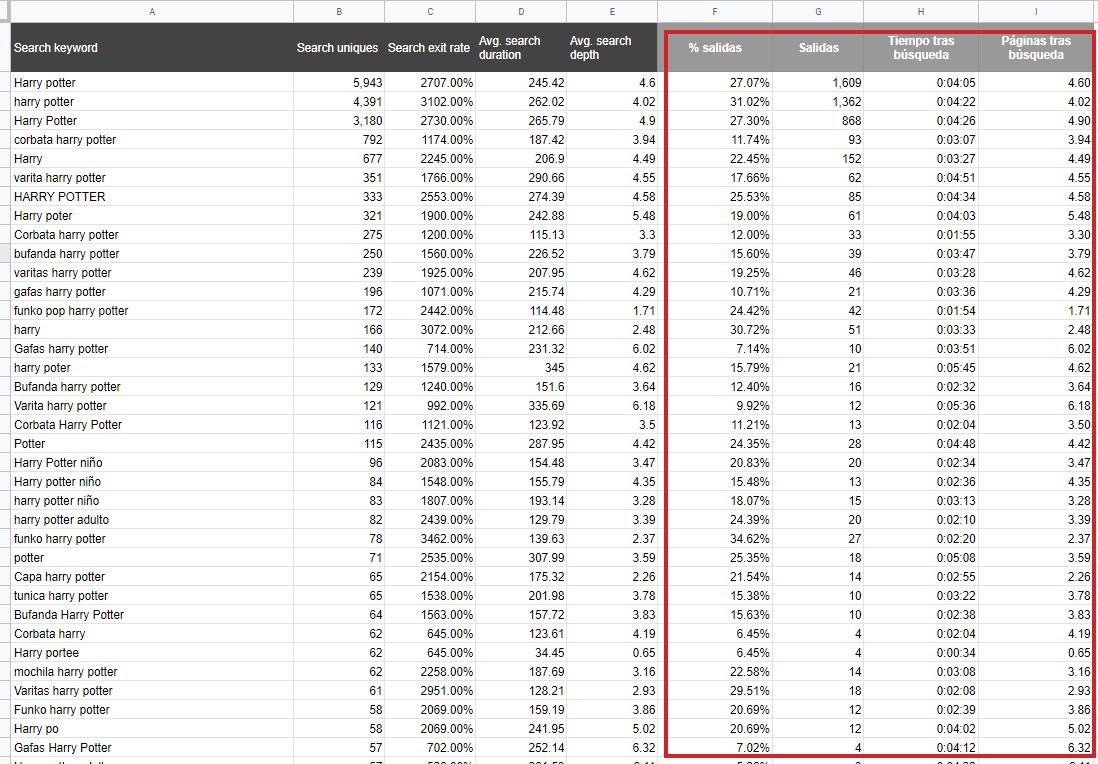Image resolution: width=1098 pixels, height=764 pixels.
Task: Click search uniques value 5,943
Action: (x=339, y=83)
